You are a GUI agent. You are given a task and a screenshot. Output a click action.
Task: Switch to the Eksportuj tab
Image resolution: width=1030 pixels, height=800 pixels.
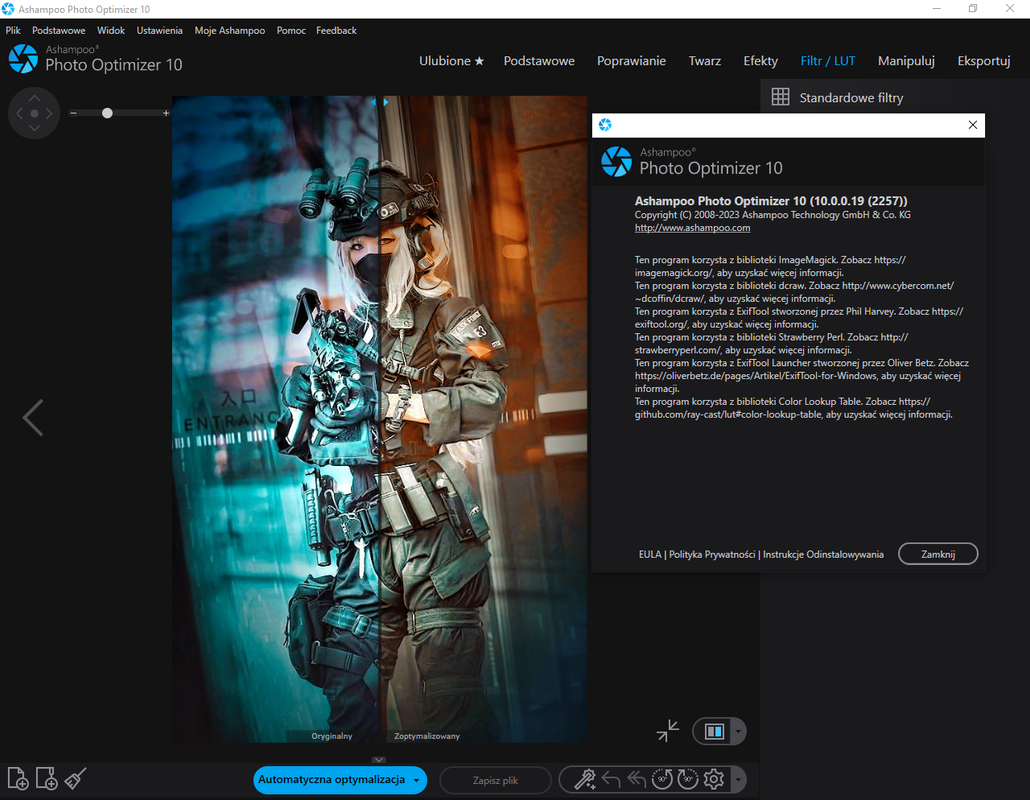click(984, 60)
